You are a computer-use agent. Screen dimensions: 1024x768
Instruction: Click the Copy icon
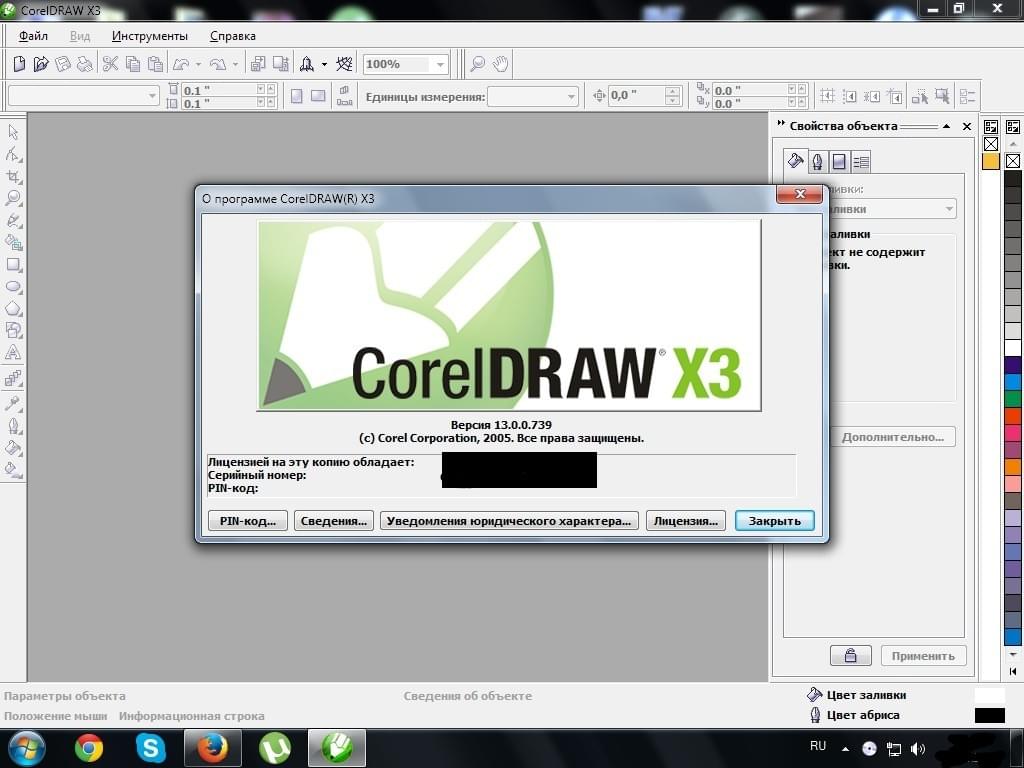133,64
